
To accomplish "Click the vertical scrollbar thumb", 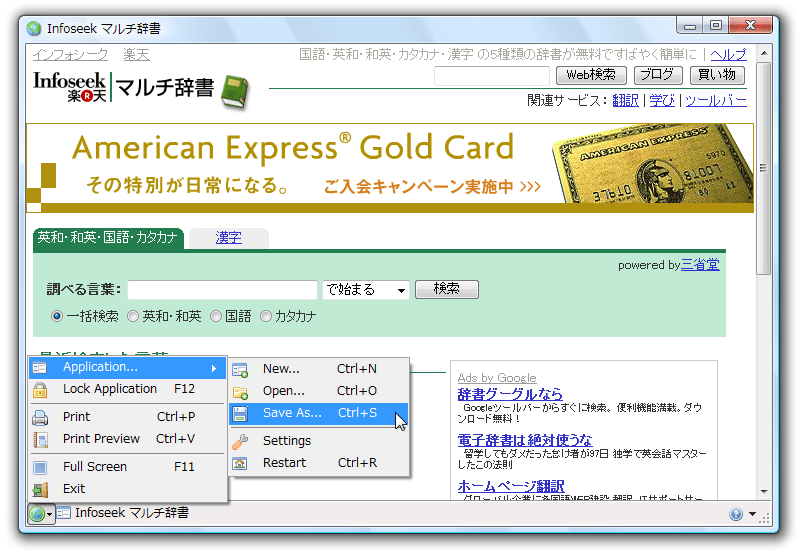I will (x=764, y=168).
